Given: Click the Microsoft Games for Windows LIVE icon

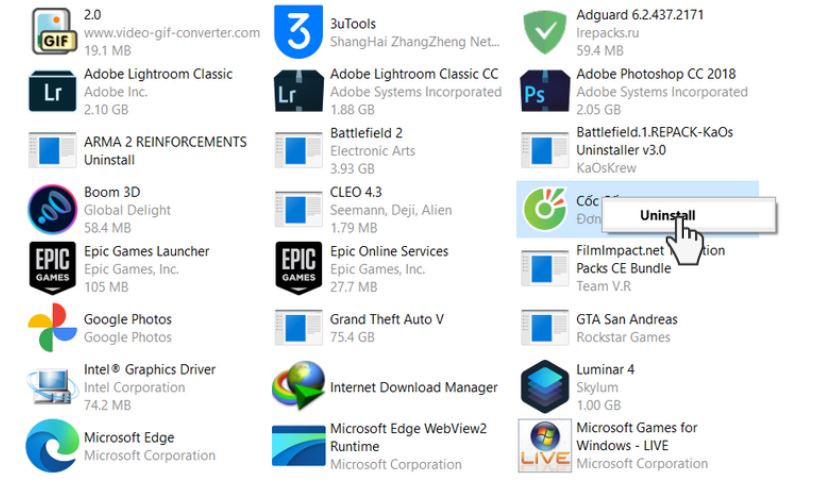Looking at the screenshot, I should 545,446.
